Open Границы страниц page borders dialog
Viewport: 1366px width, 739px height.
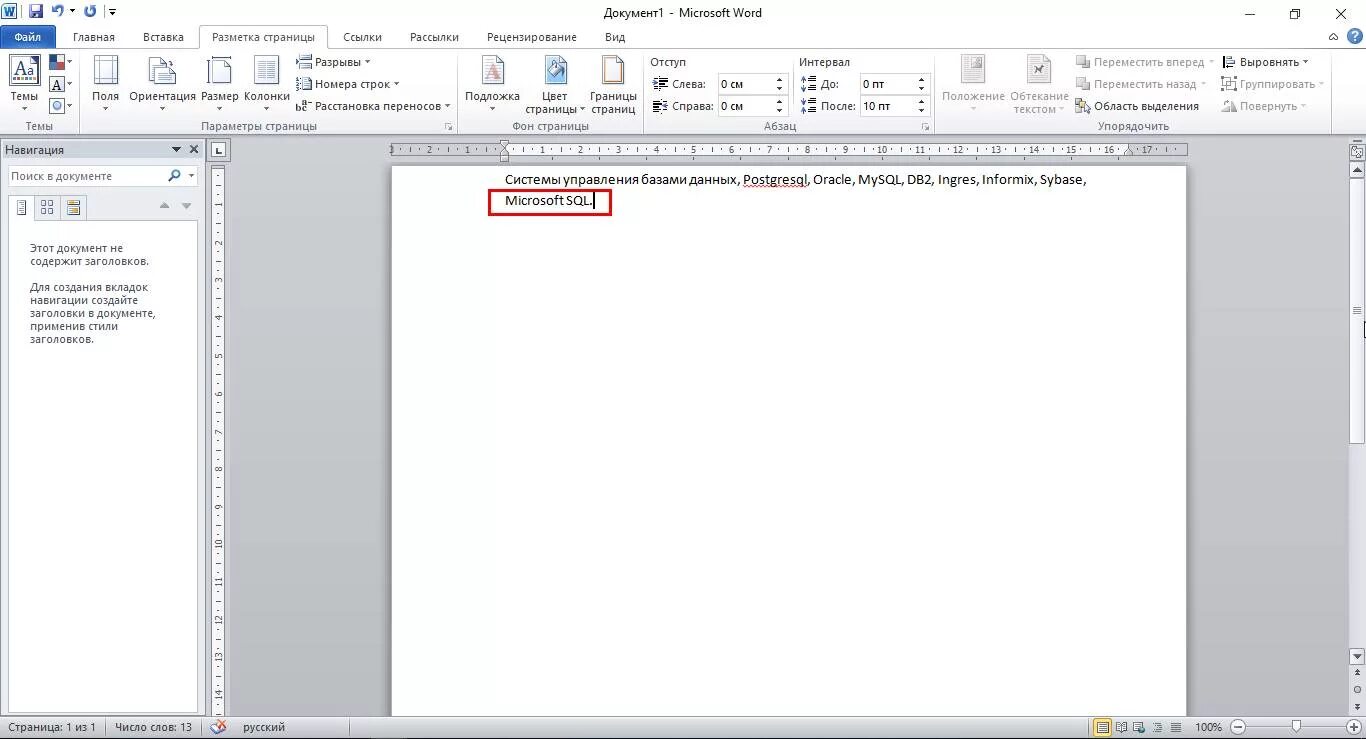[613, 85]
